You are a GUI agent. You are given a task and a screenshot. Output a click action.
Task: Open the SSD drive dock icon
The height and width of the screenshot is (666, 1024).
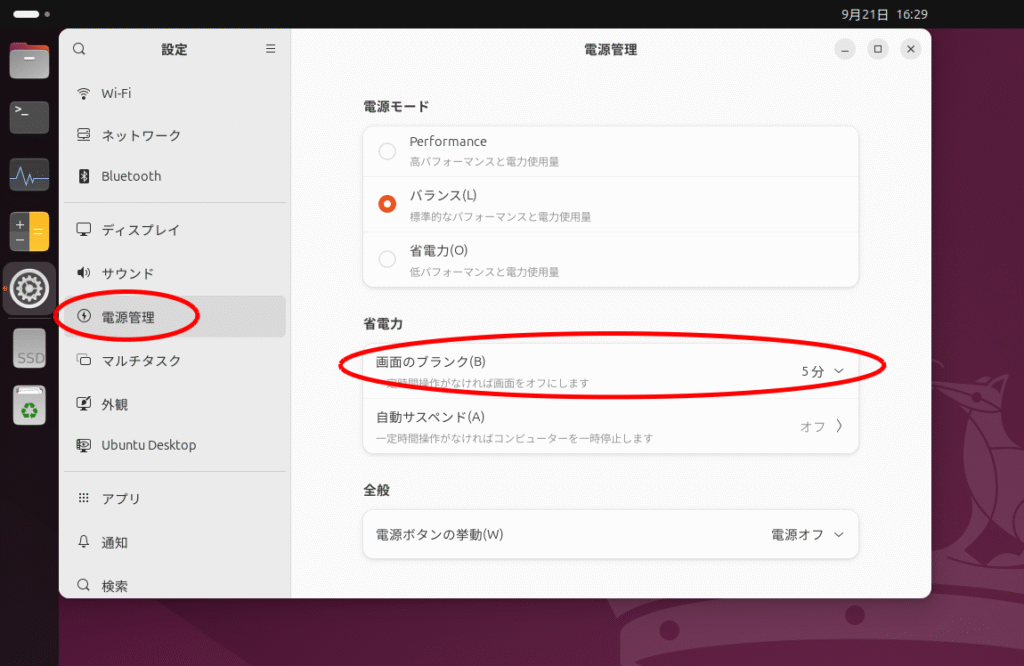29,348
